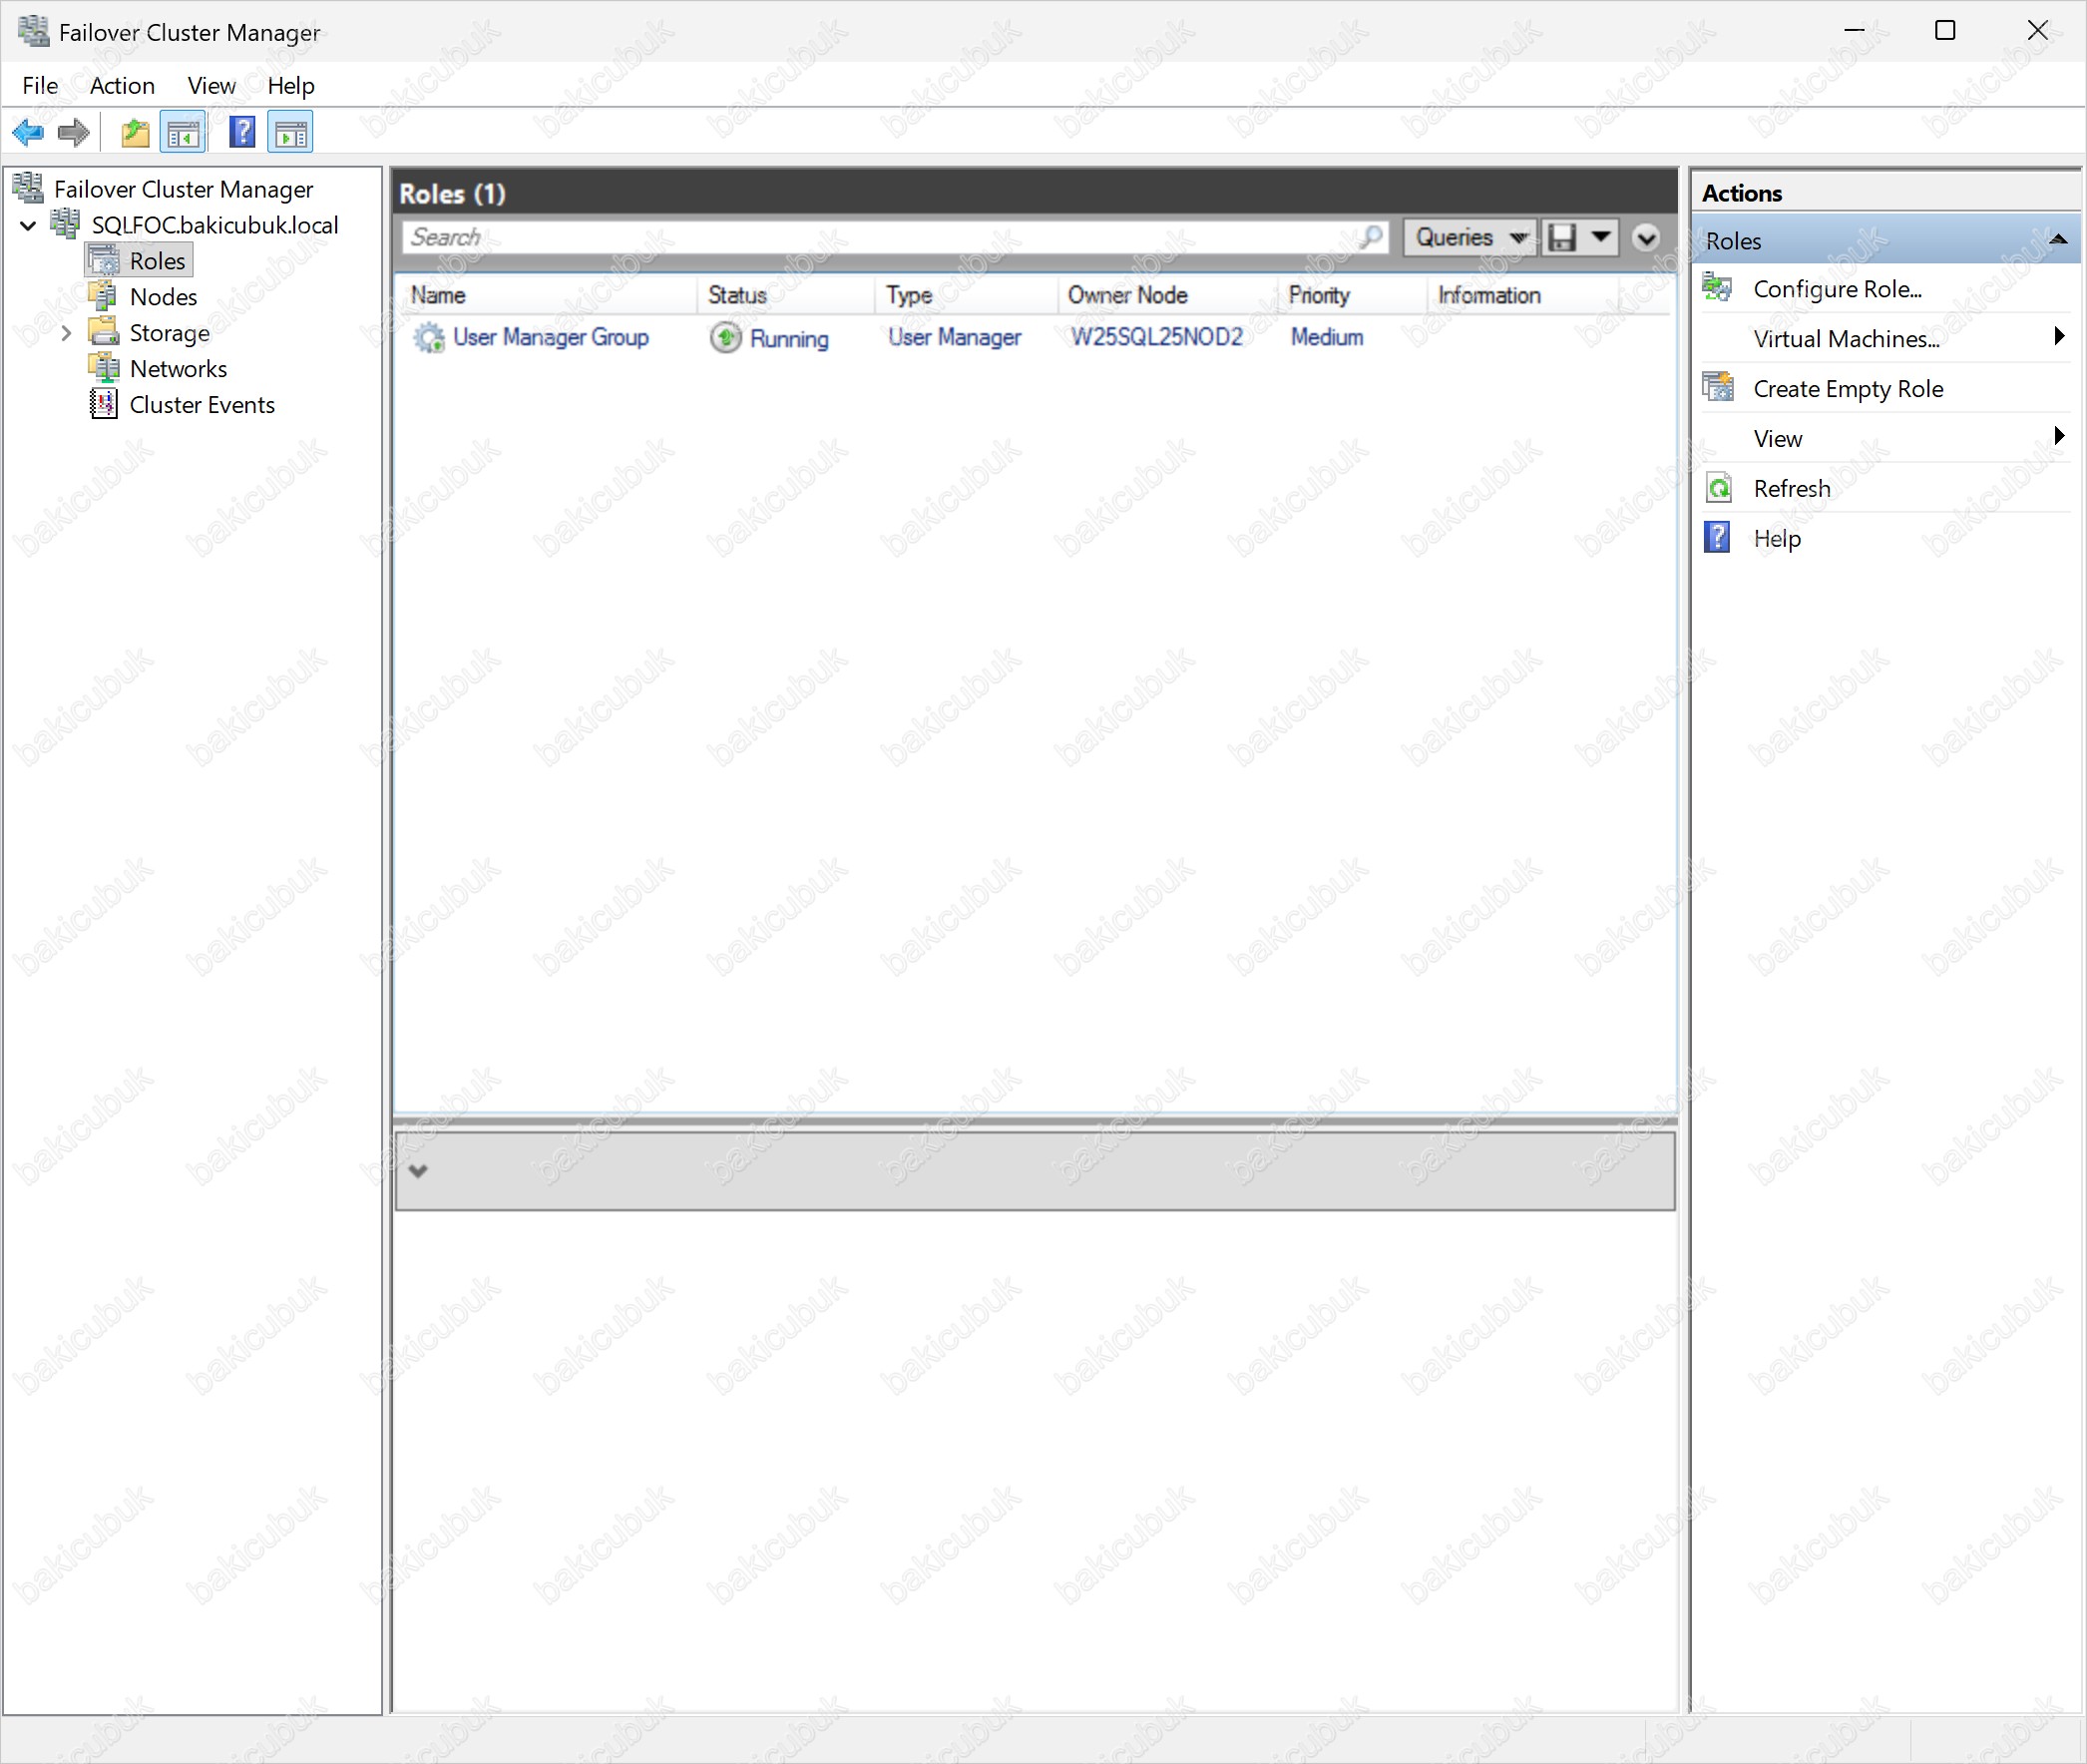Open the View menu in the menu bar
The image size is (2087, 1764).
[211, 86]
